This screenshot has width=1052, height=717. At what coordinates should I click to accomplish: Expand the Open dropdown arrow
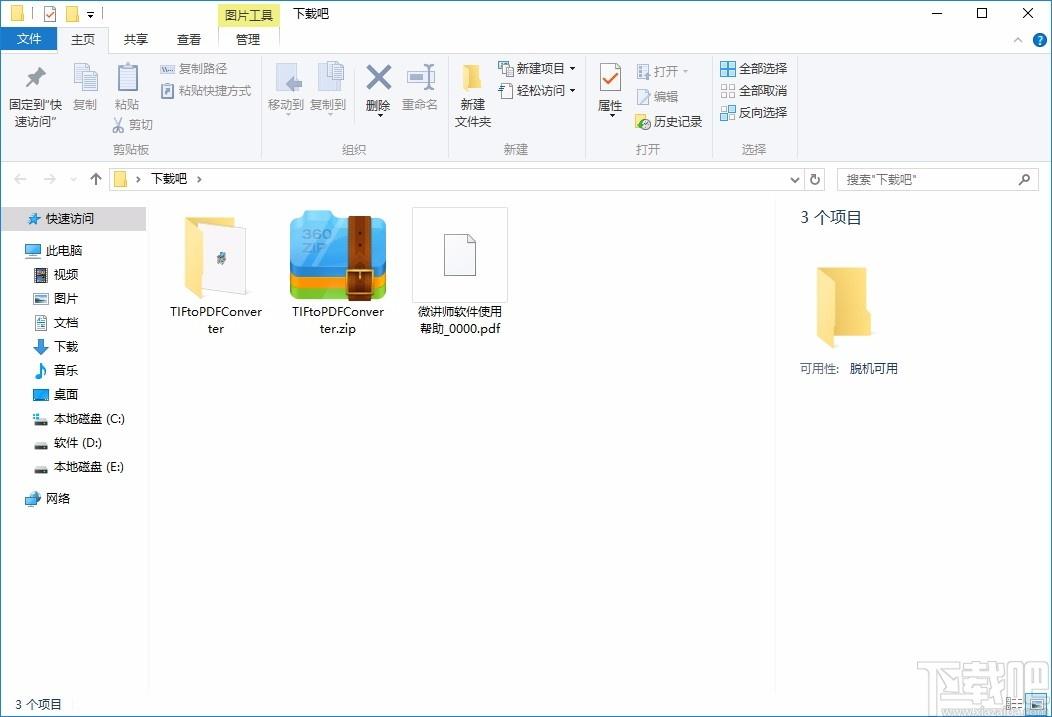point(685,71)
